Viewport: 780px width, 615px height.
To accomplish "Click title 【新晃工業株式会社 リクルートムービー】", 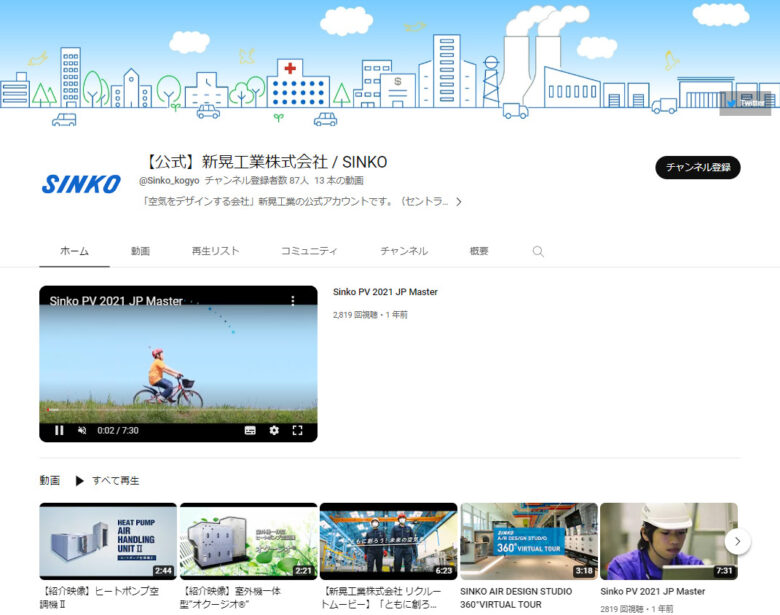I will (x=381, y=598).
